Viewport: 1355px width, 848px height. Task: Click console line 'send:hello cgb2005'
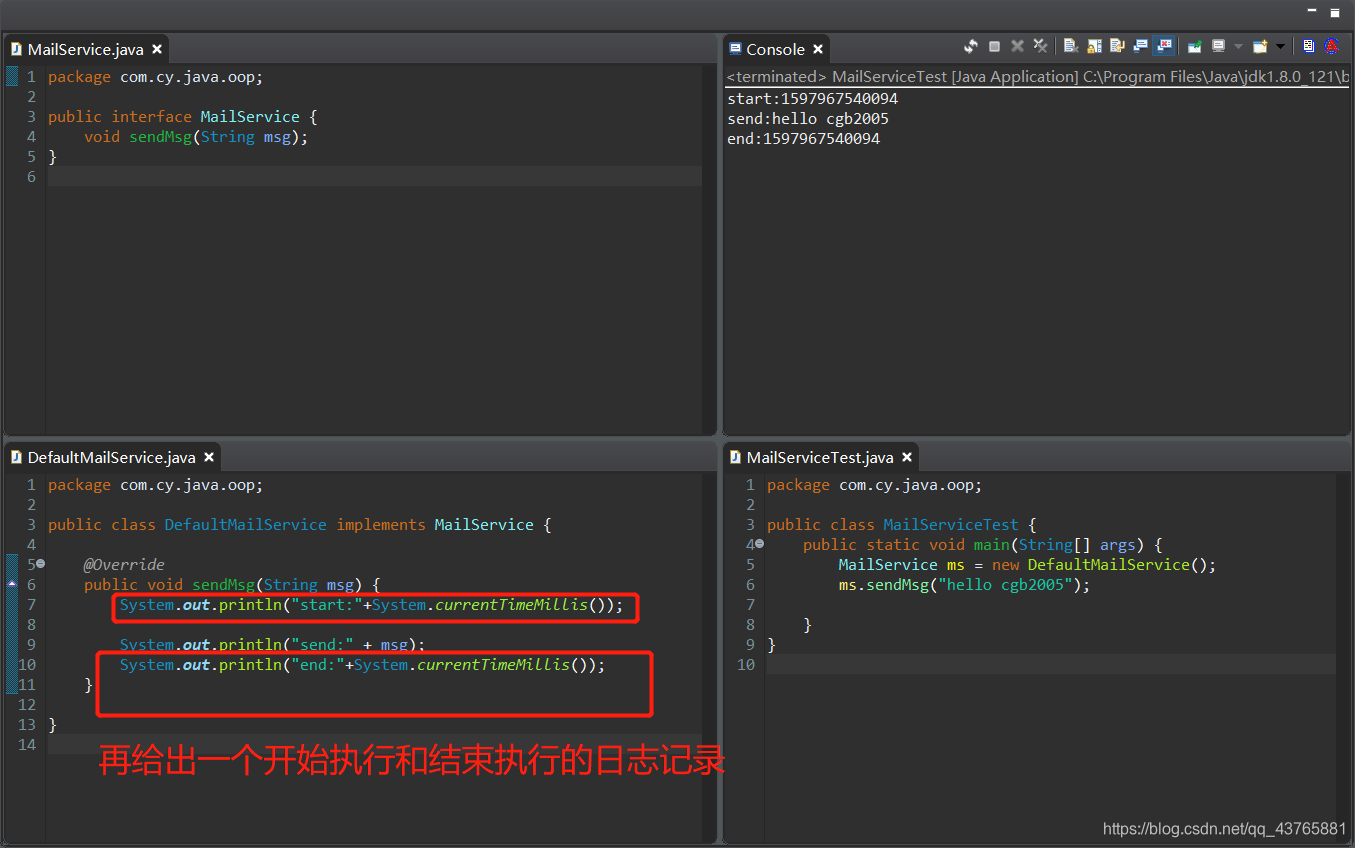click(x=808, y=119)
